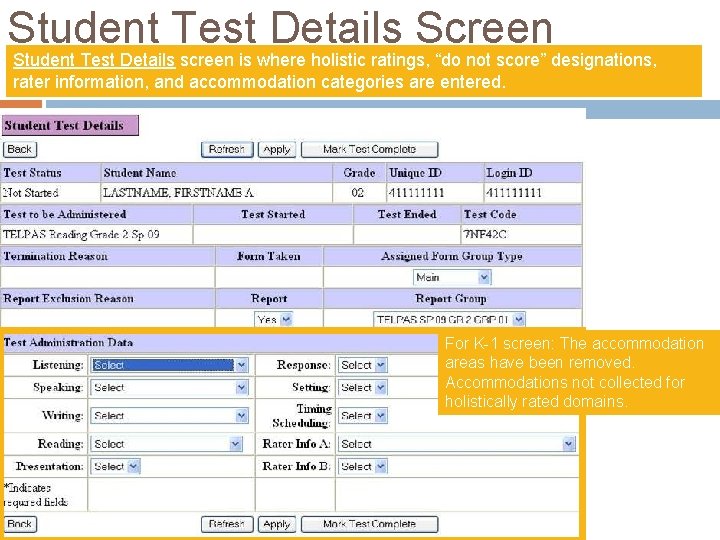720x540 pixels.
Task: Click the top Refresh button
Action: [227, 149]
